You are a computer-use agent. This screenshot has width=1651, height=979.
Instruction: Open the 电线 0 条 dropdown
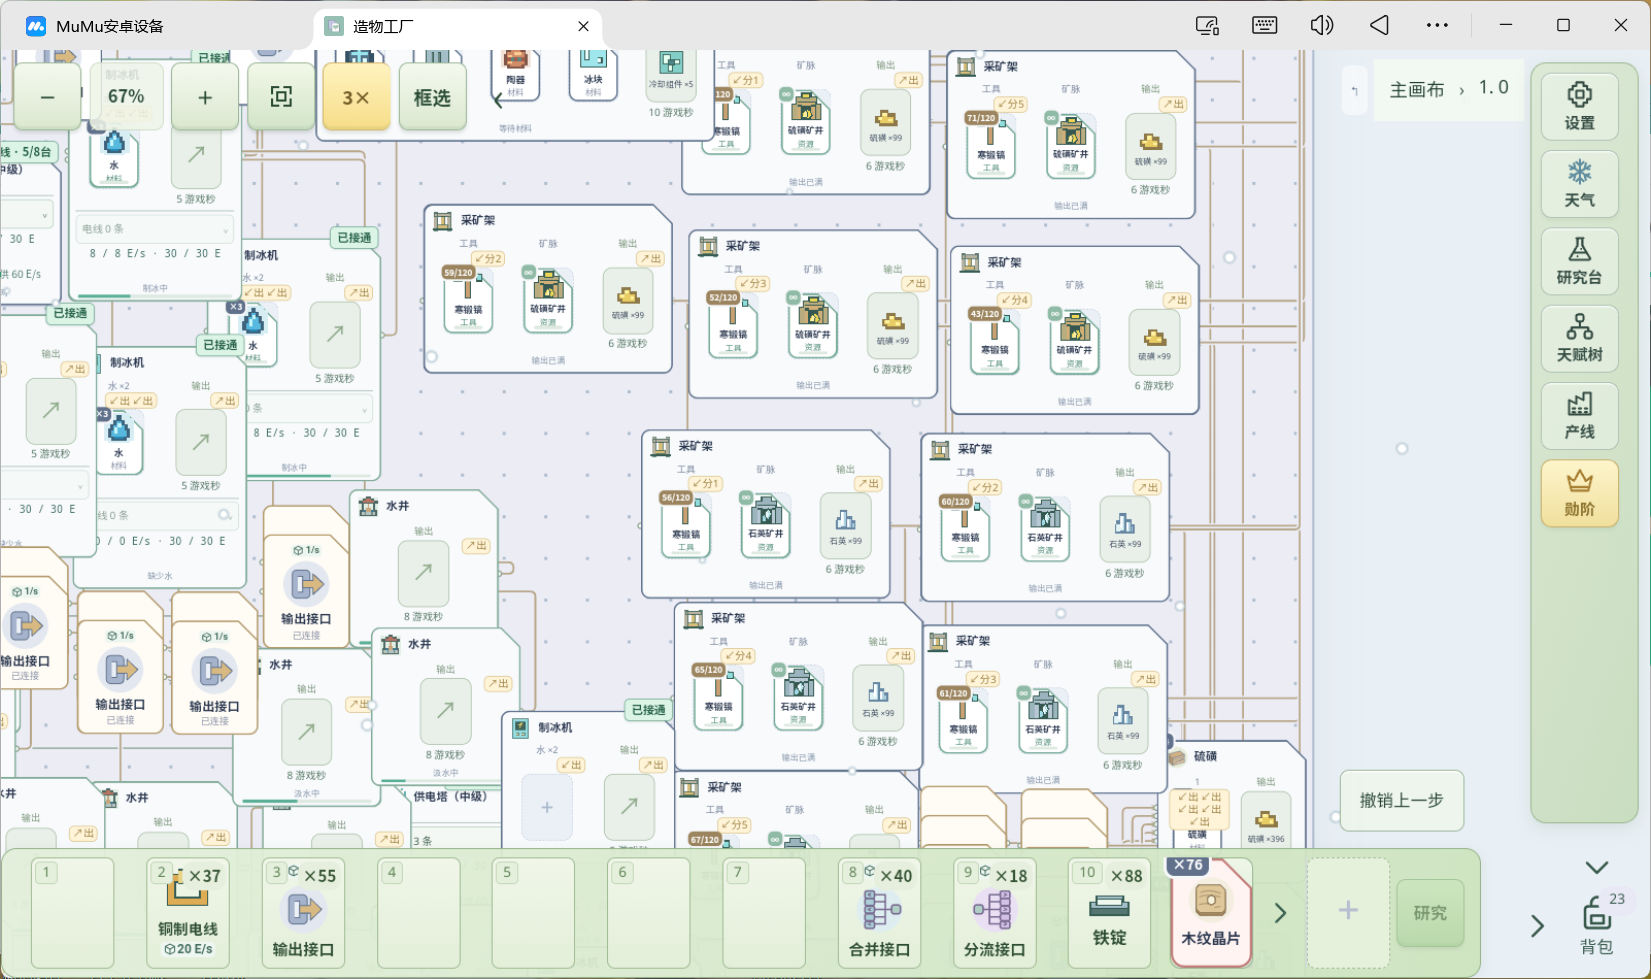tap(155, 229)
